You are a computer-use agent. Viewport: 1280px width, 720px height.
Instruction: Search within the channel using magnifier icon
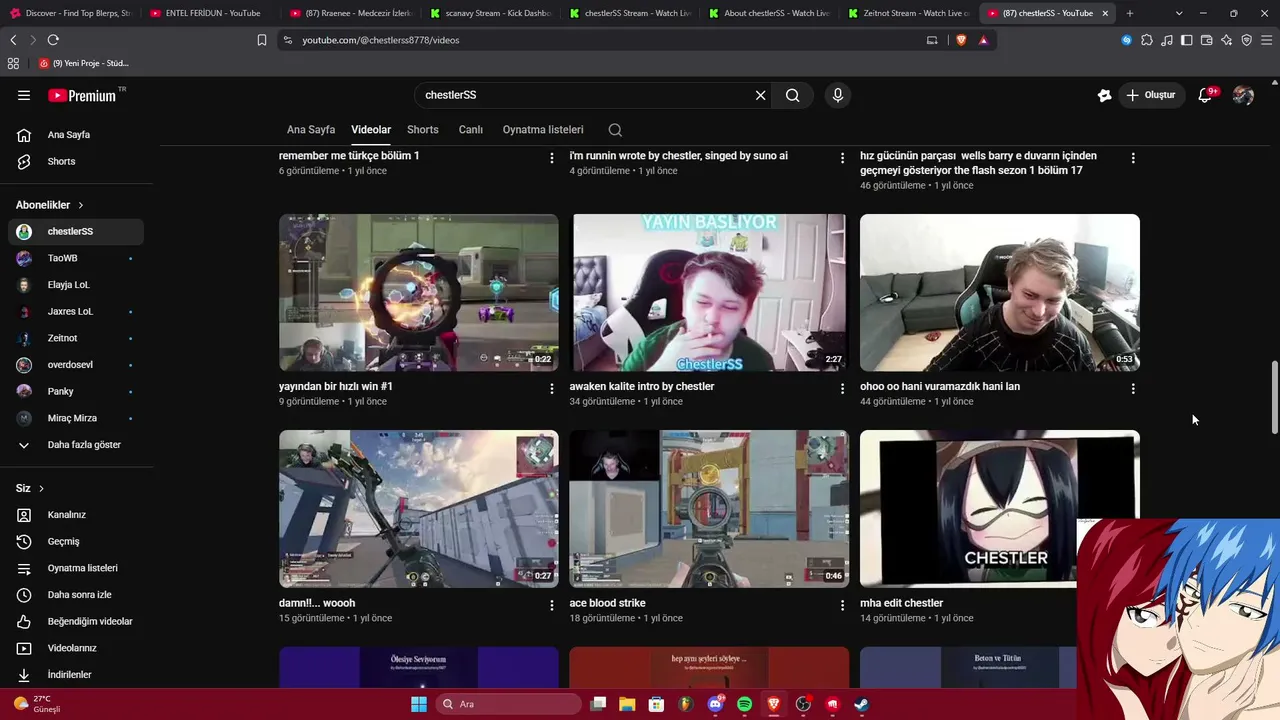click(615, 130)
